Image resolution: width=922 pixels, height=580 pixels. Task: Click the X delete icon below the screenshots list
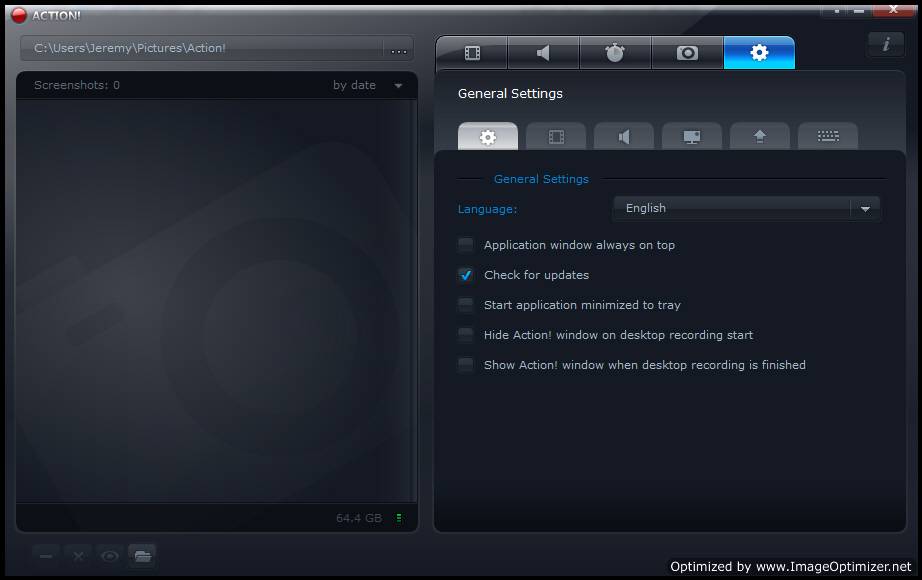[x=78, y=556]
